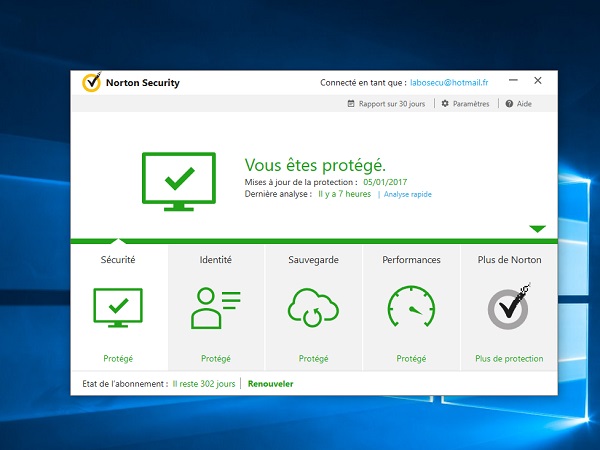
Task: Open the Sécurité monitor icon
Action: click(x=118, y=308)
